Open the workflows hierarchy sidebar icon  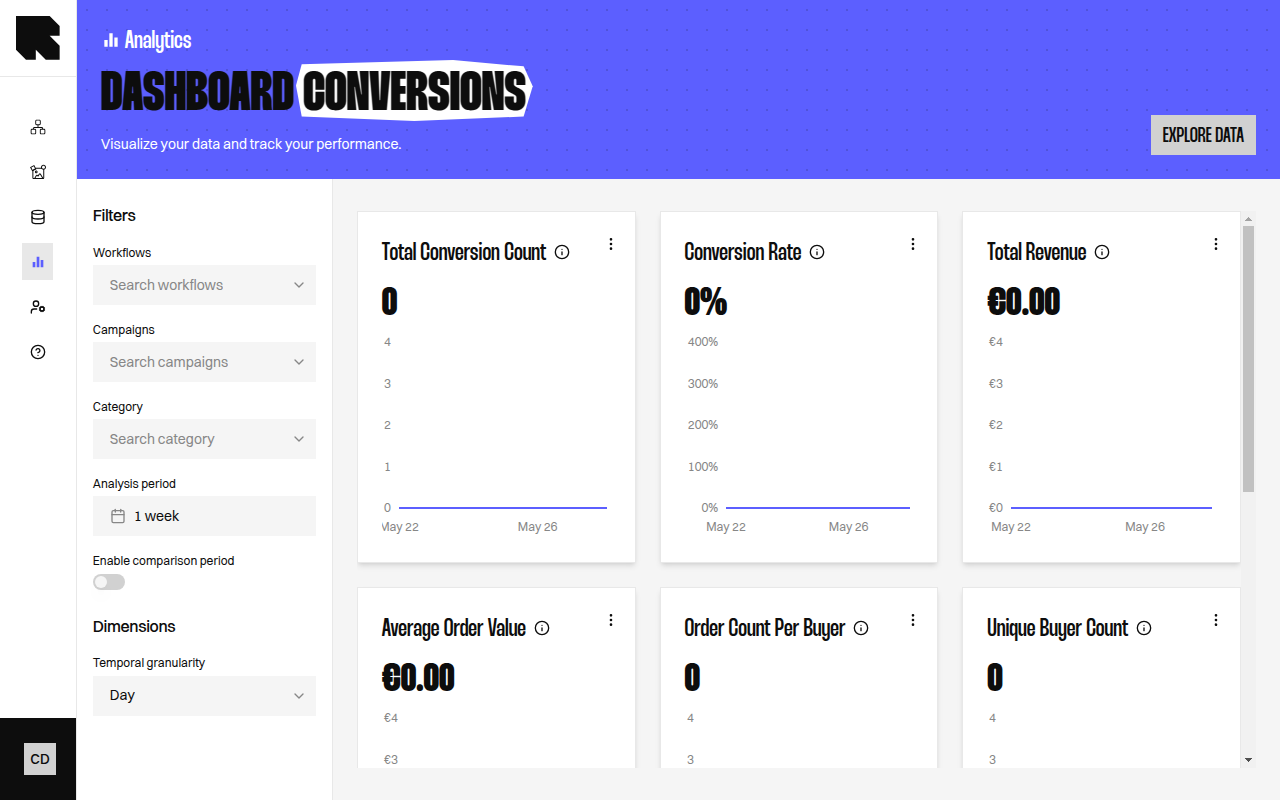38,127
